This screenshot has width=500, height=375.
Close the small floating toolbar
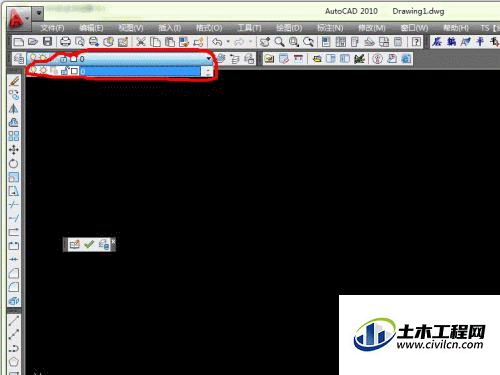click(x=113, y=241)
